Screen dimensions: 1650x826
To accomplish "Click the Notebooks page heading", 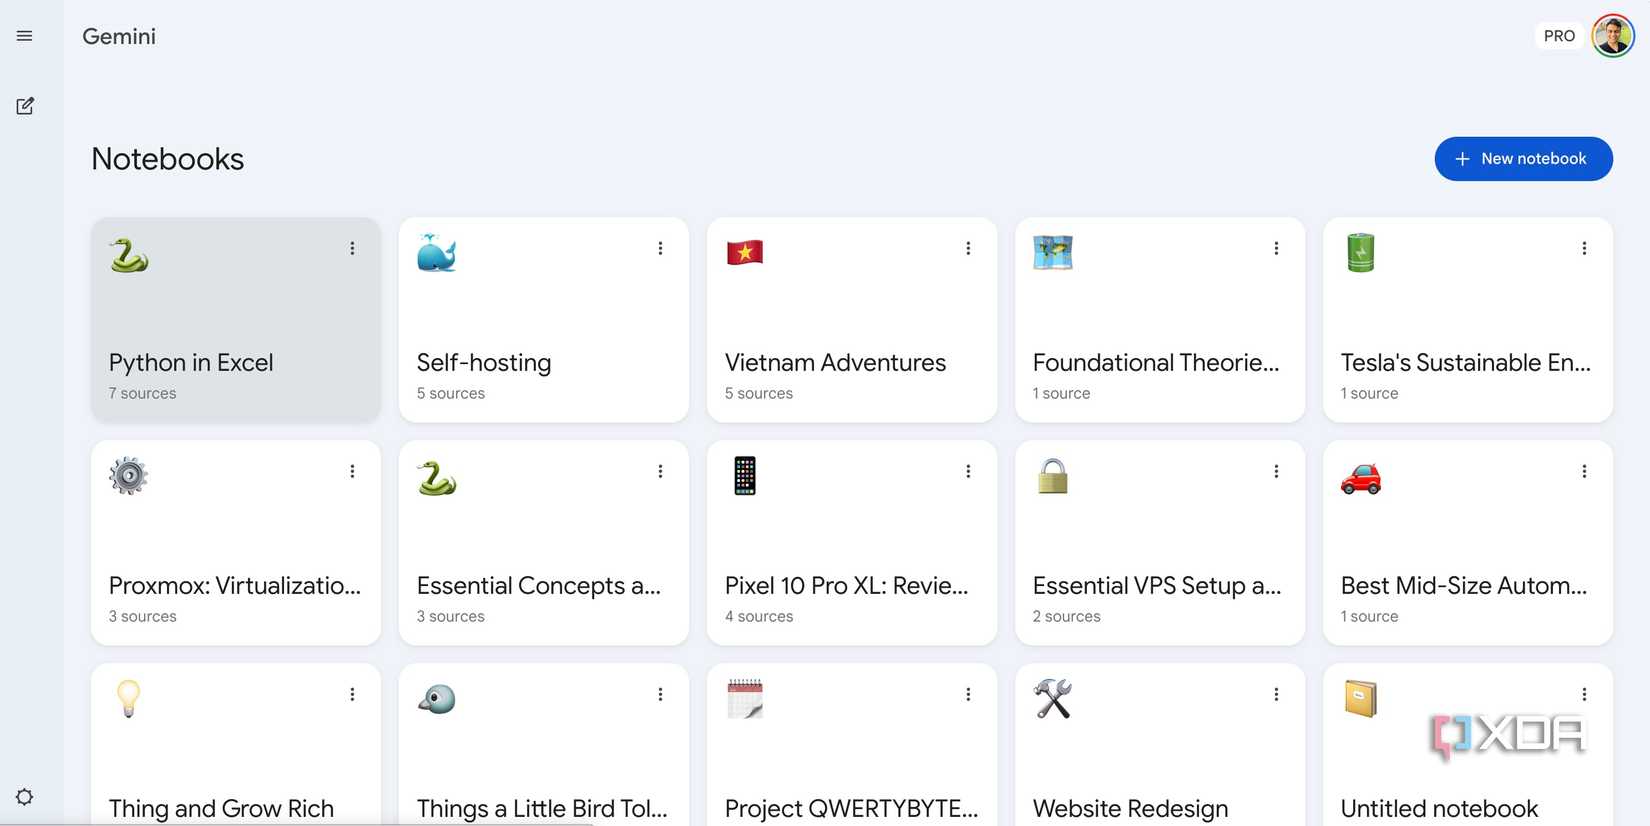I will click(x=168, y=159).
